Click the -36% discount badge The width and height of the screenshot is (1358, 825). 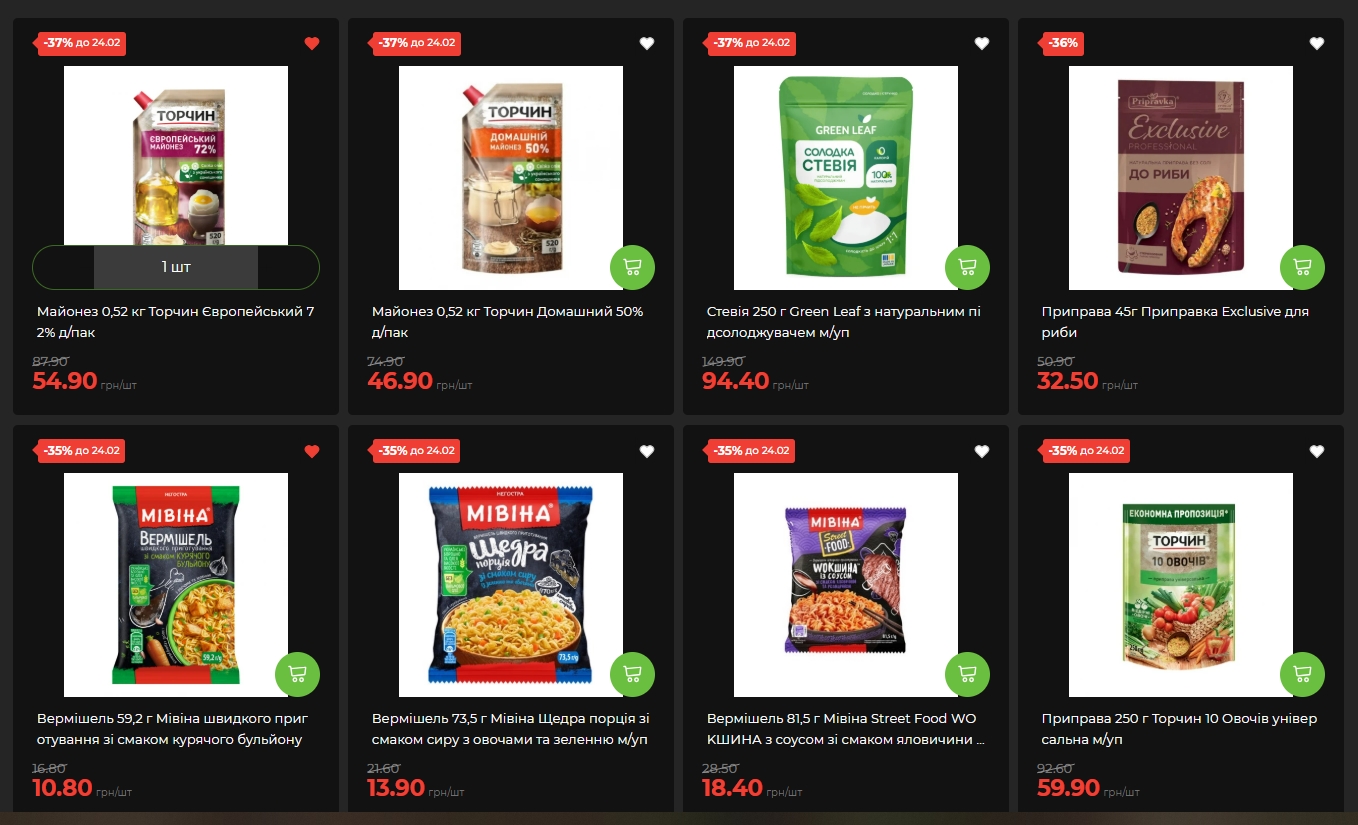pyautogui.click(x=1063, y=43)
